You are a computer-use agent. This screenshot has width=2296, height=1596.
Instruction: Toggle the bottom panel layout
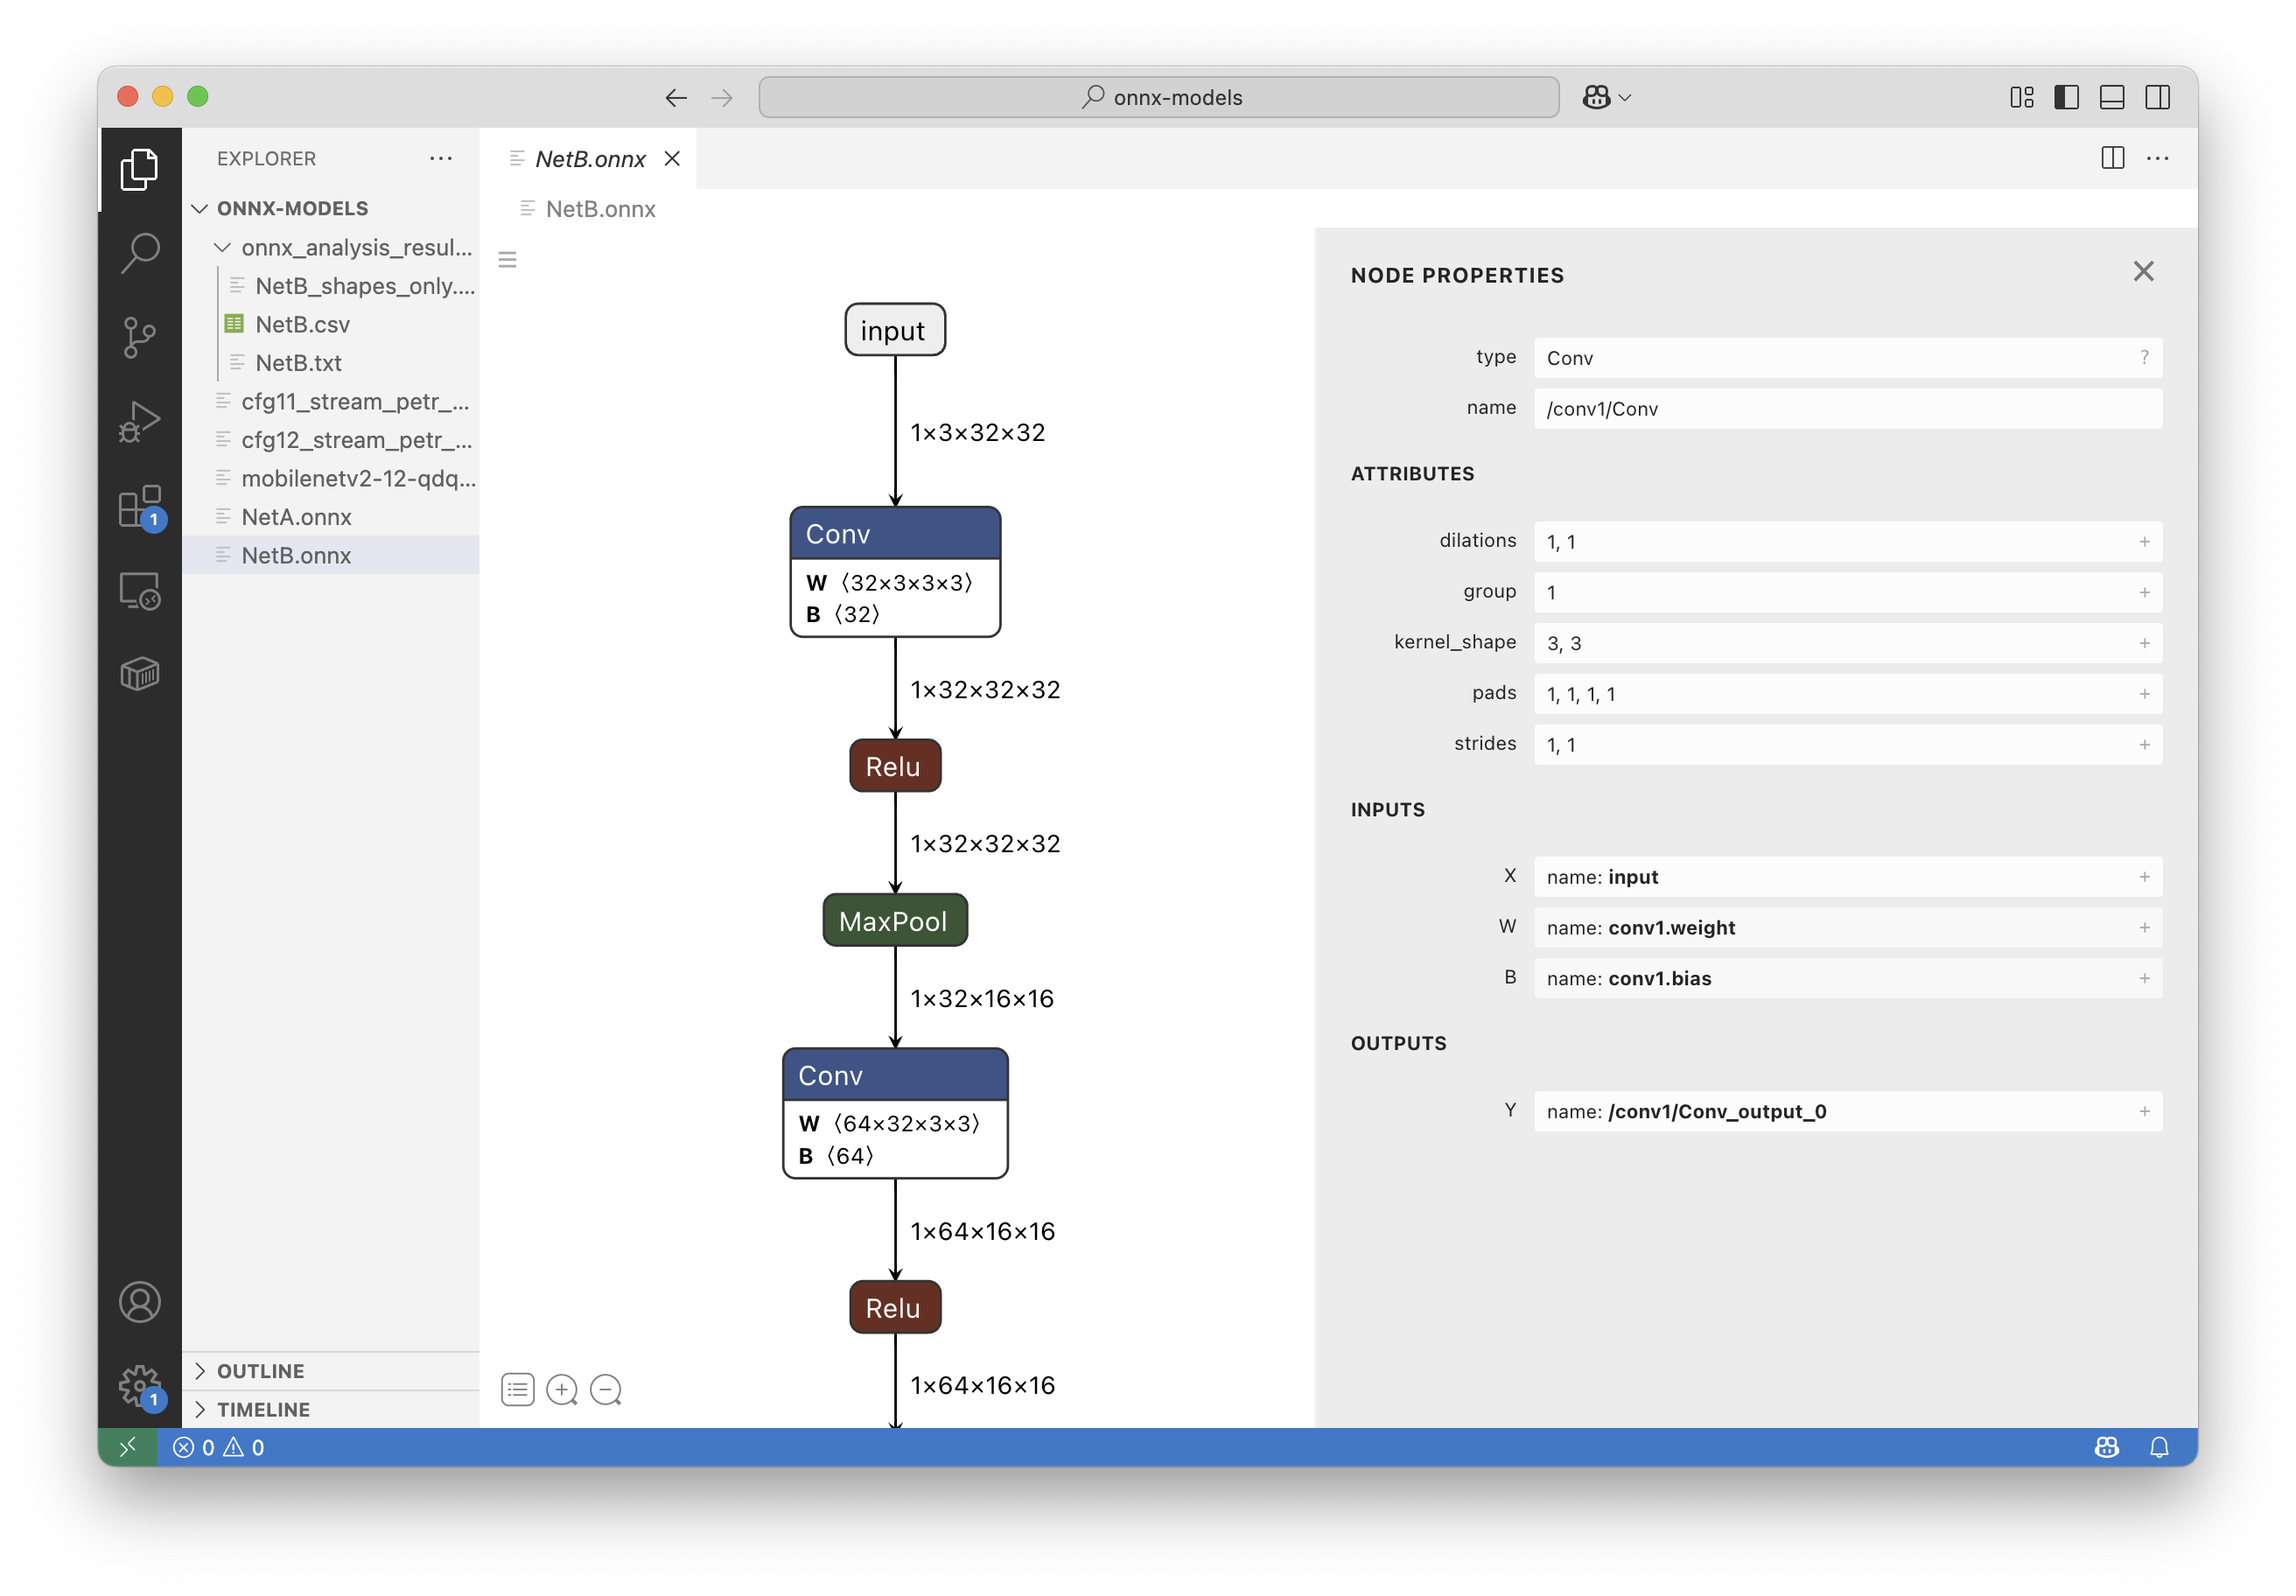tap(2112, 97)
